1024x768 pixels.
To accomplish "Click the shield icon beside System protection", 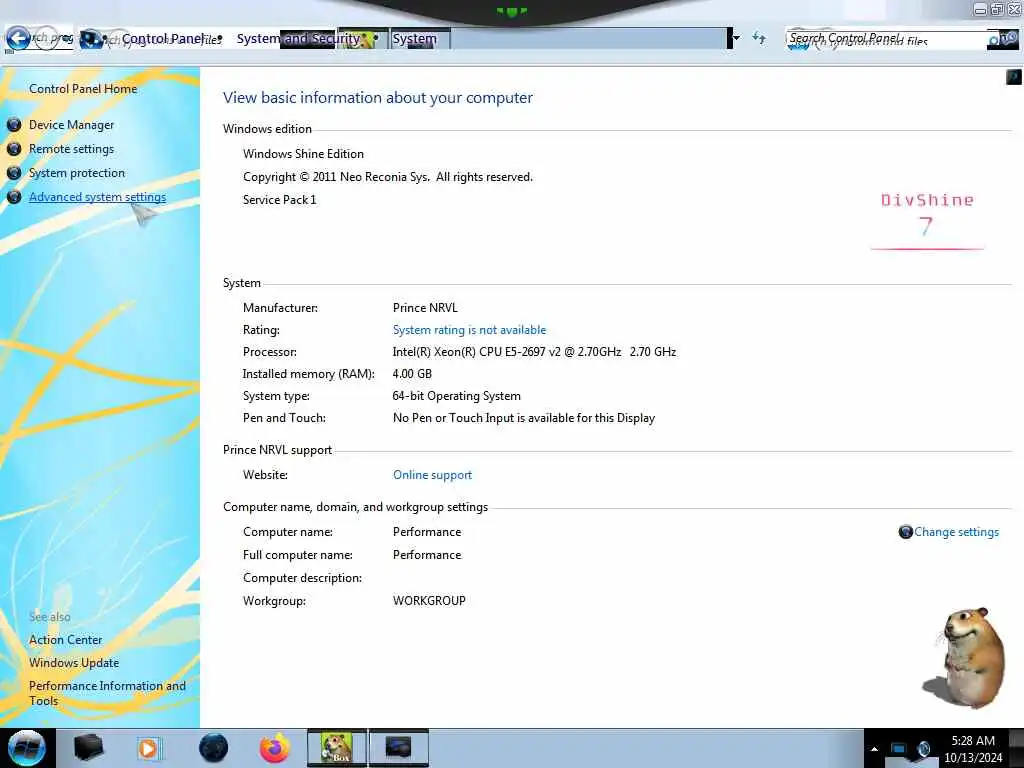I will point(14,173).
